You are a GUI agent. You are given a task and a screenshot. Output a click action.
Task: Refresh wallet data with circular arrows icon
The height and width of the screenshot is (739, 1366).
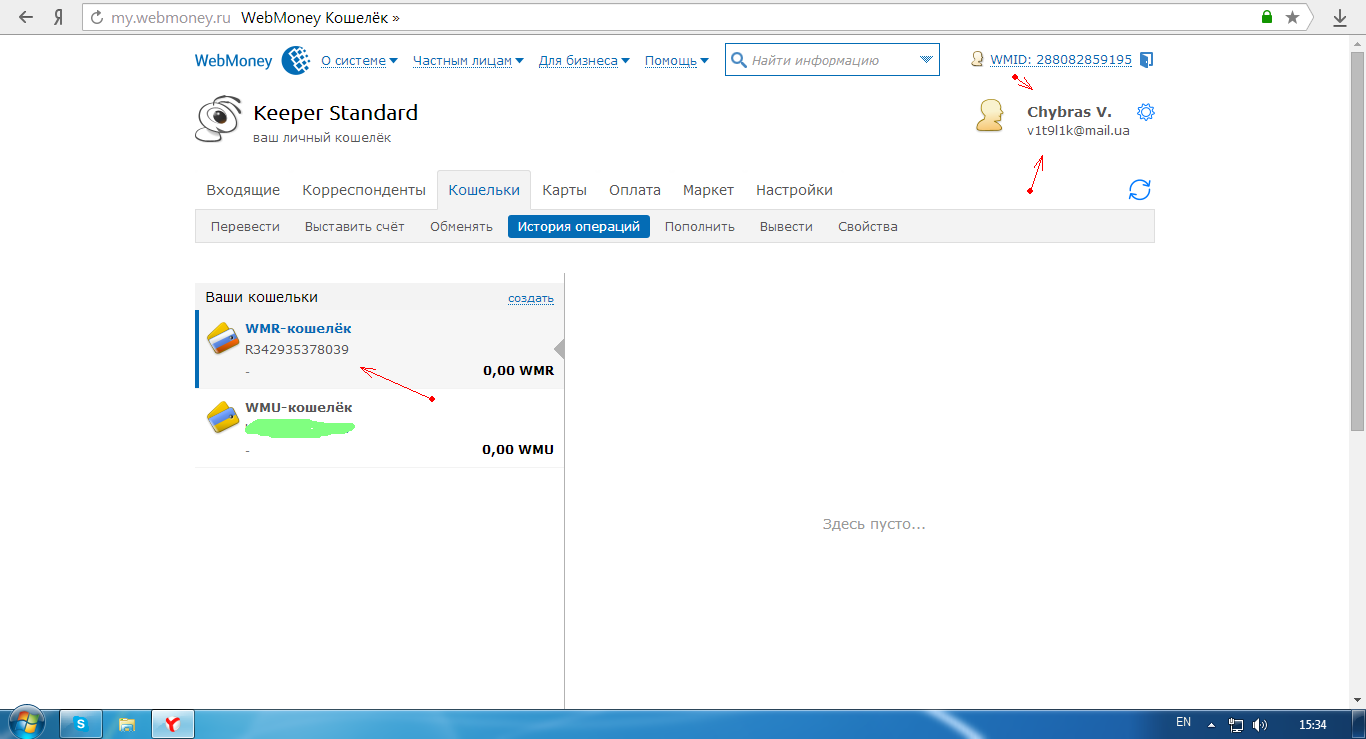(1139, 190)
